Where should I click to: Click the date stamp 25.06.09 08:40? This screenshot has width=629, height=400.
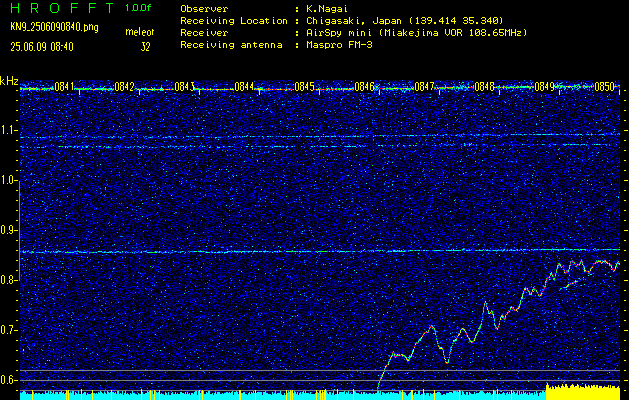(42, 47)
